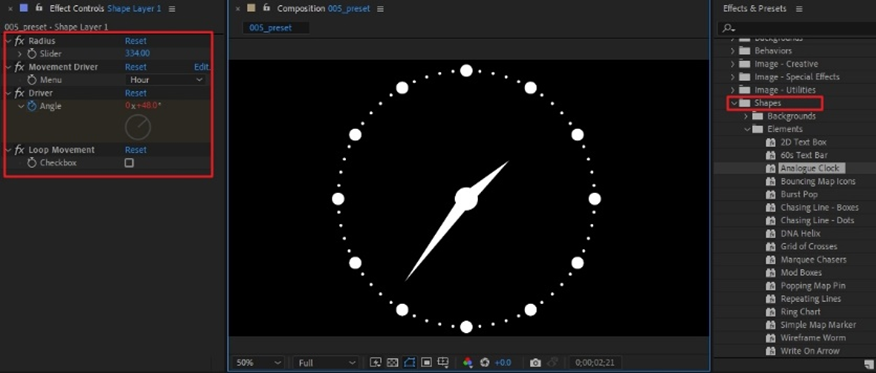The height and width of the screenshot is (373, 876).
Task: Click the reset exposure icon
Action: point(484,363)
